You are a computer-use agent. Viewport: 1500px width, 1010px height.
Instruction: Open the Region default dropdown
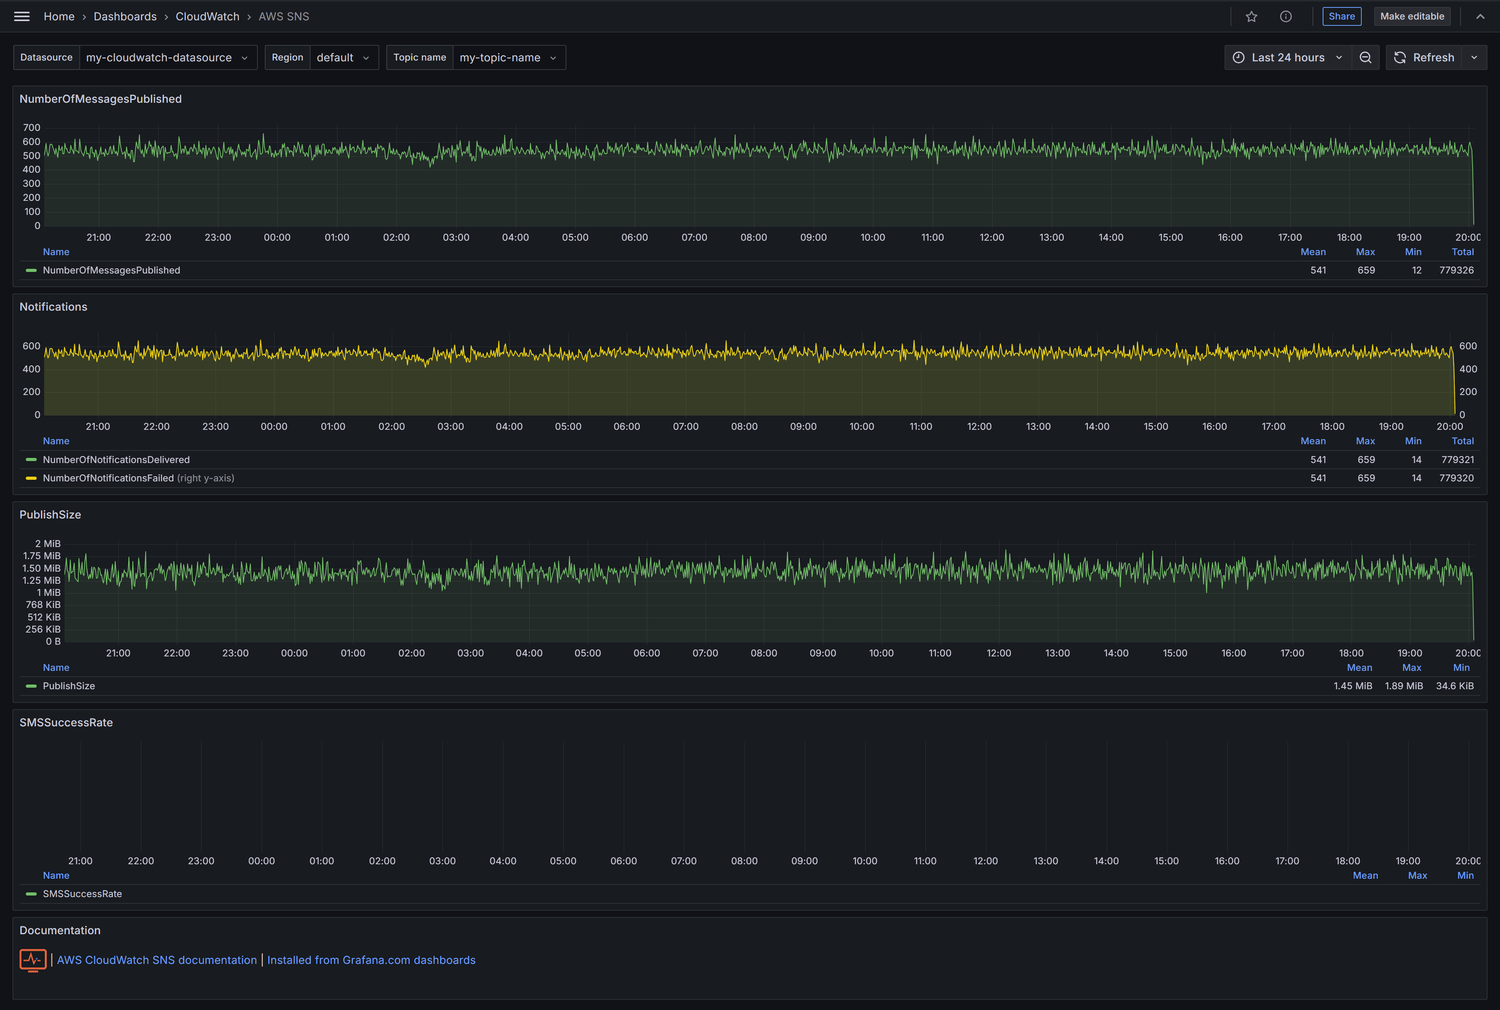point(343,58)
